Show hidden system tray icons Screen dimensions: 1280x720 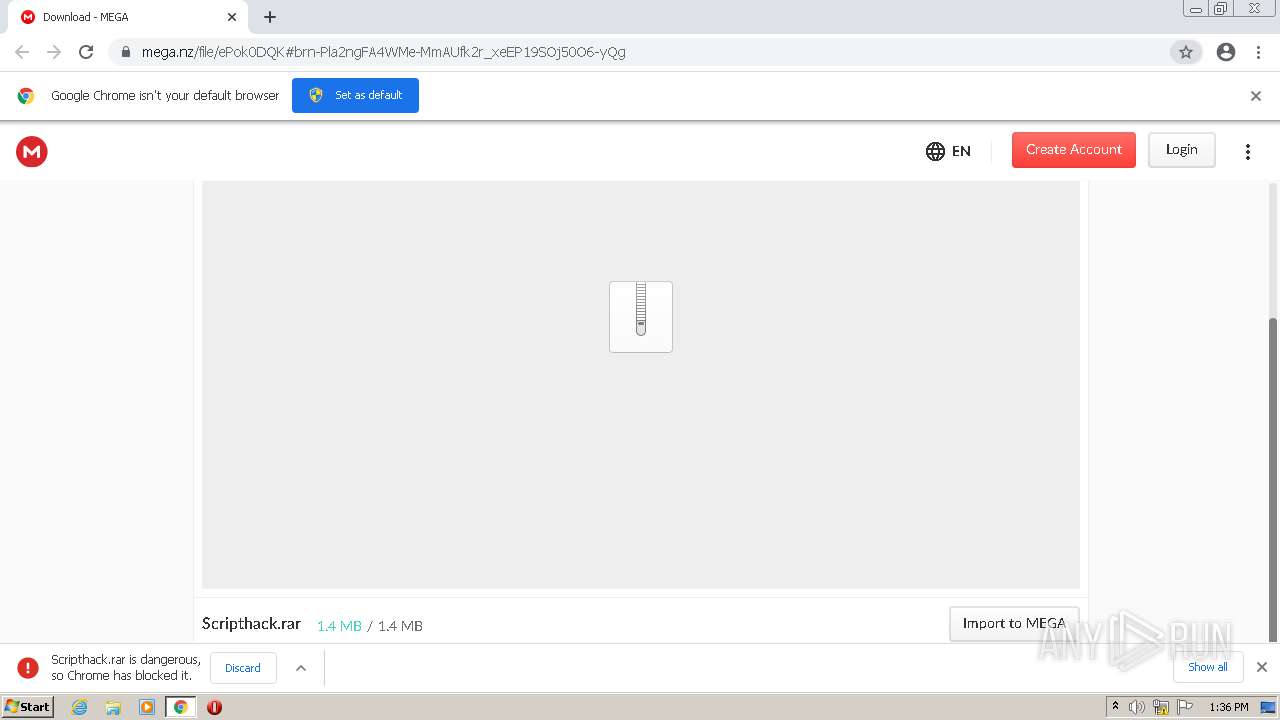(1115, 707)
